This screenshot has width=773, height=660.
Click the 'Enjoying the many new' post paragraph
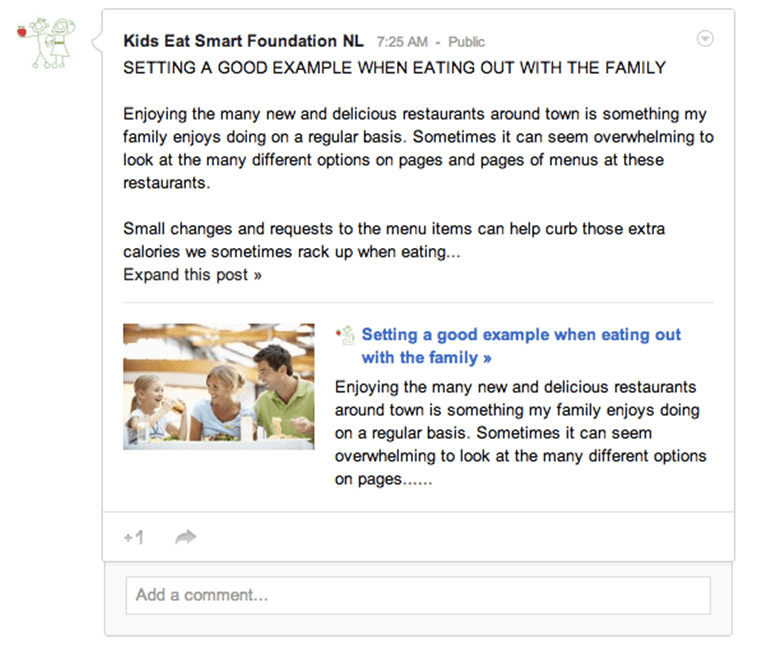pos(418,148)
